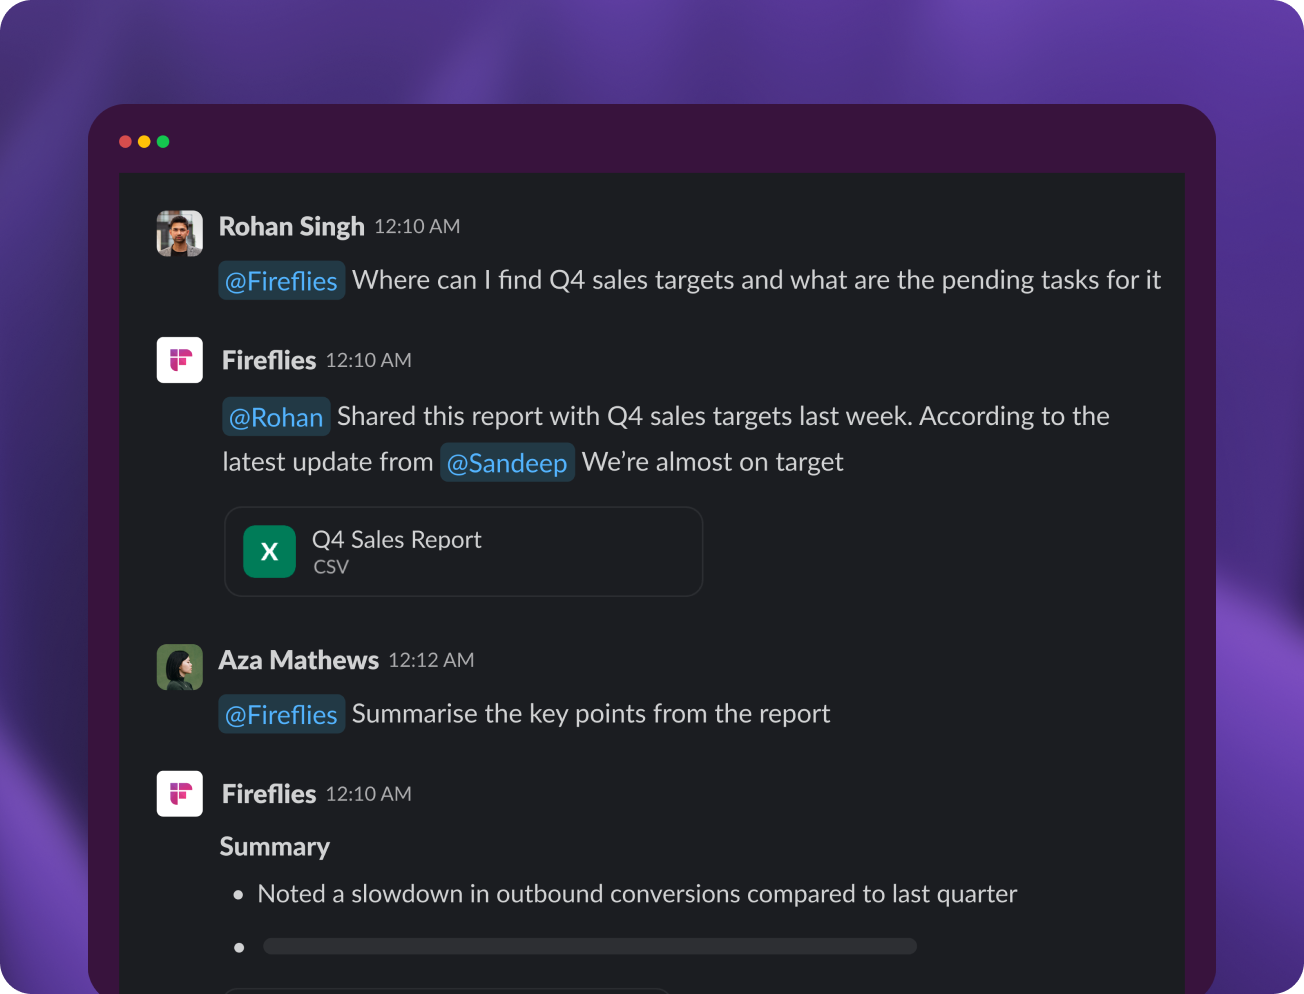Open Fireflies sender name above Summary
1304x994 pixels.
click(x=268, y=794)
